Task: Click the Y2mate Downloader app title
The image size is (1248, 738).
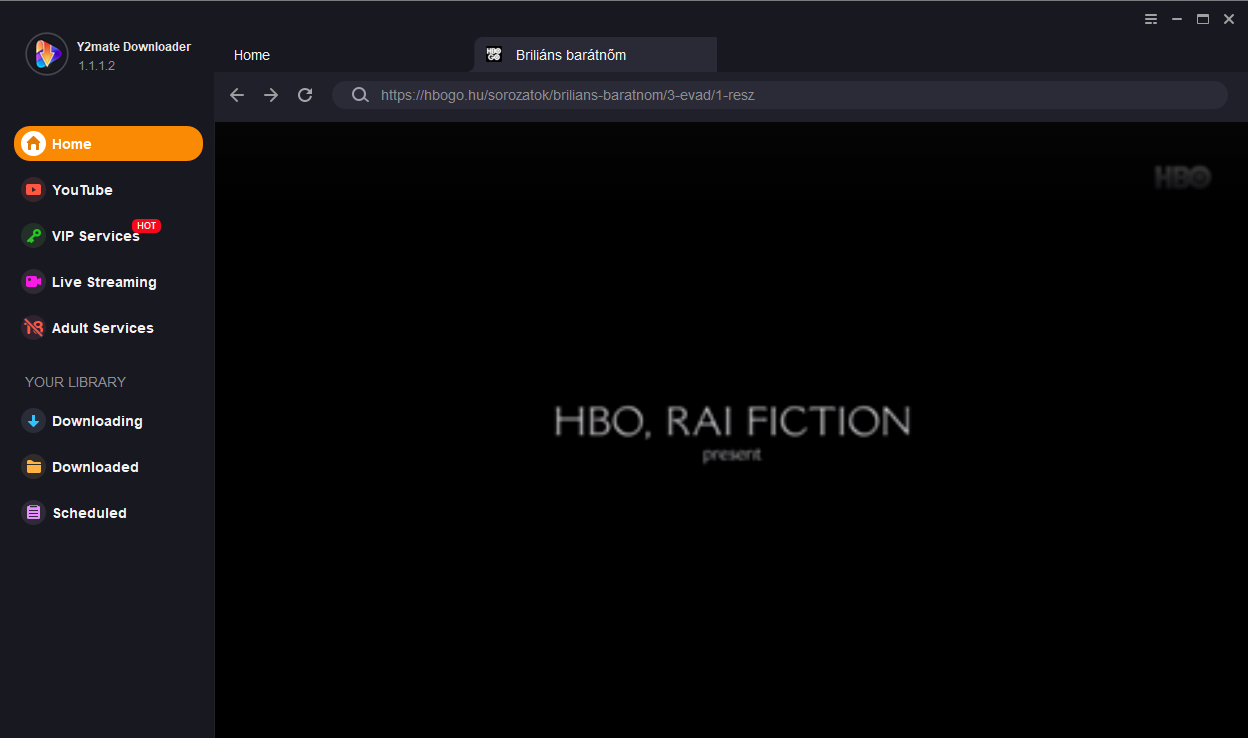Action: 134,47
